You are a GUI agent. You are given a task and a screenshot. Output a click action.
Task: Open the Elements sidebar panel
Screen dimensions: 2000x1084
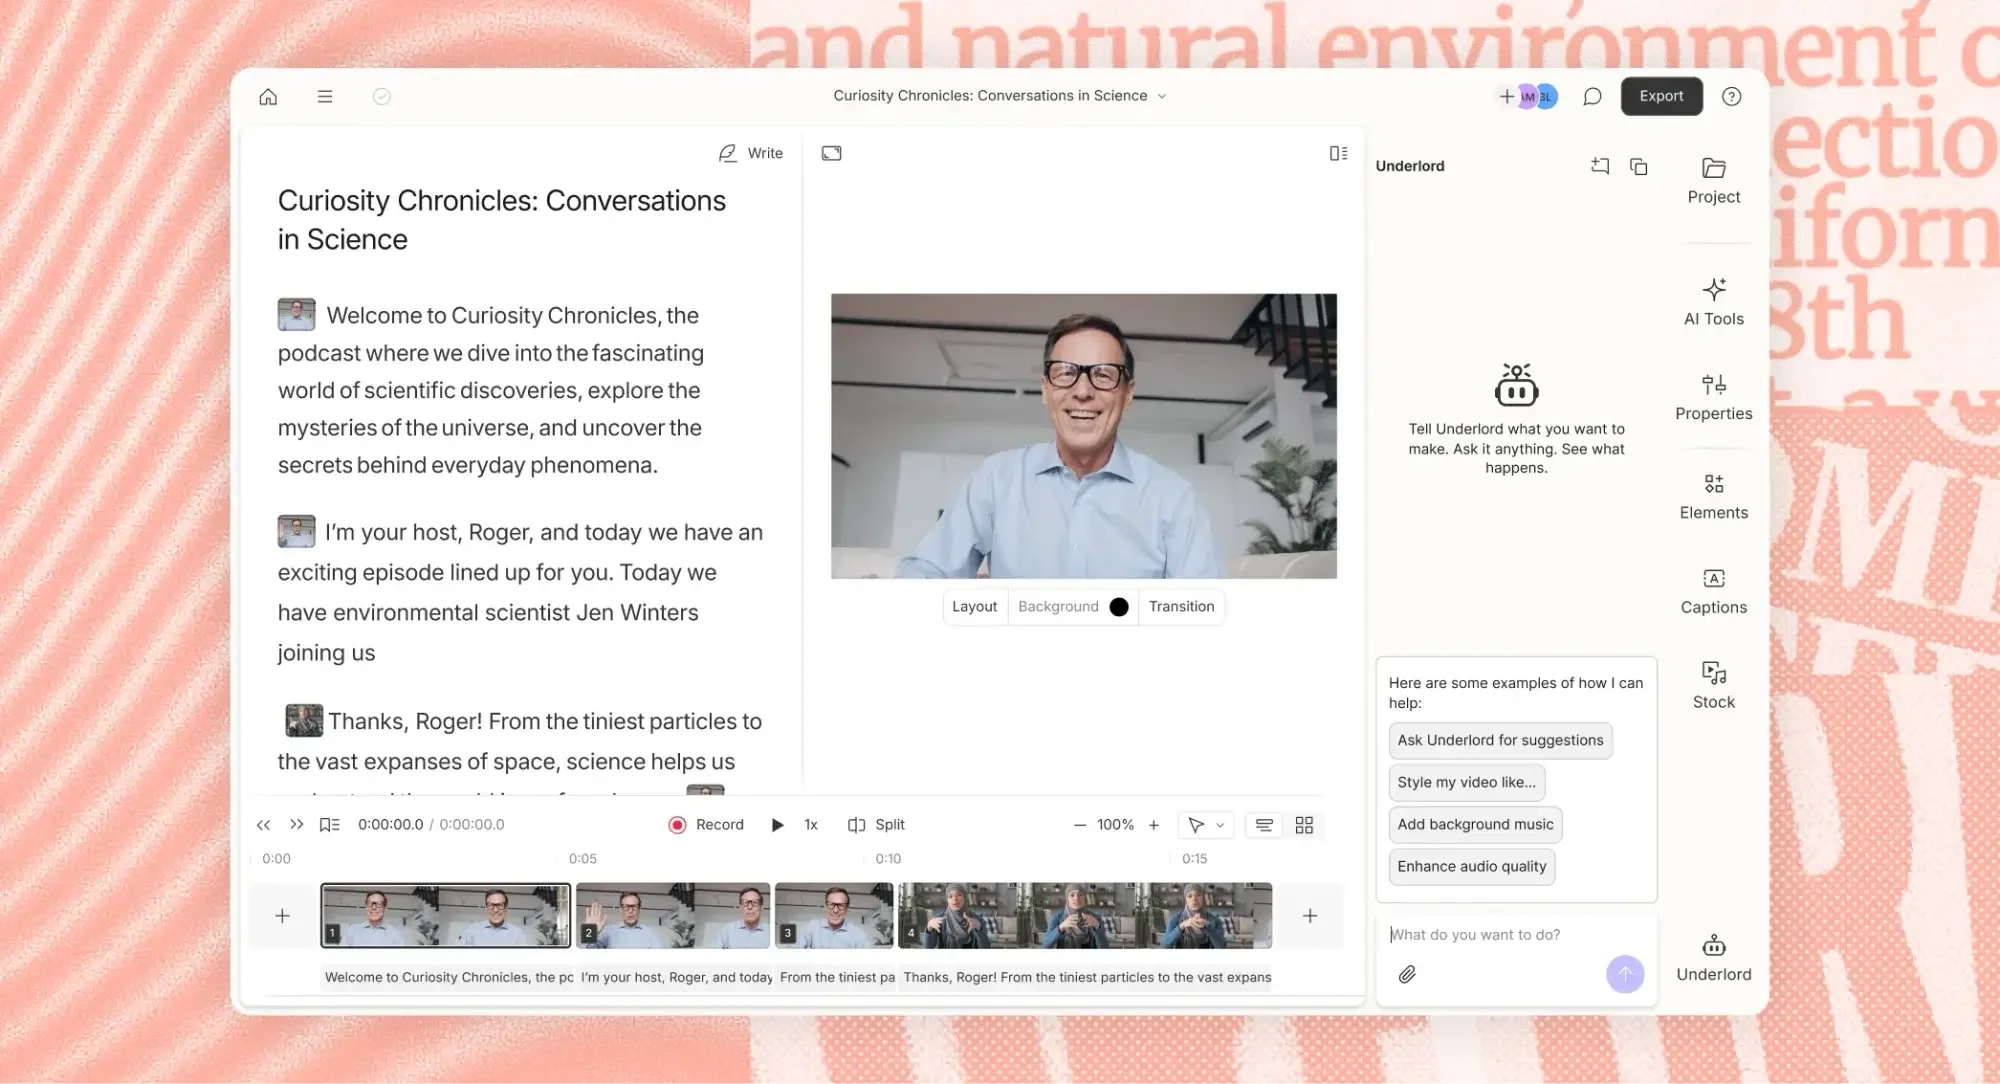pos(1713,496)
